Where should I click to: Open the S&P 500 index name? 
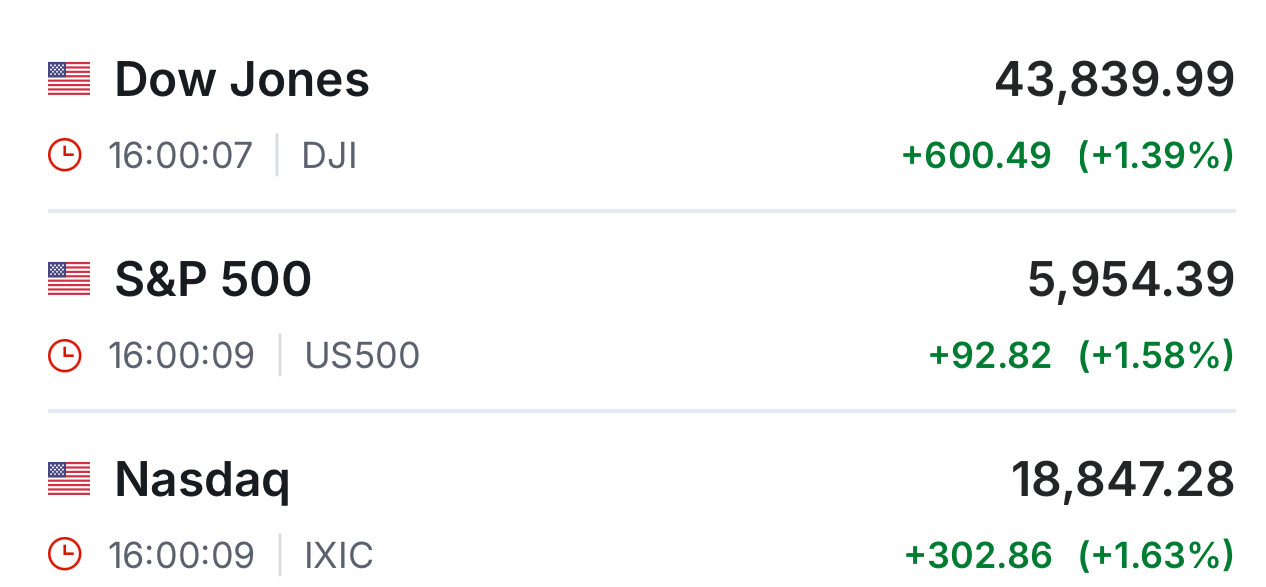point(213,279)
